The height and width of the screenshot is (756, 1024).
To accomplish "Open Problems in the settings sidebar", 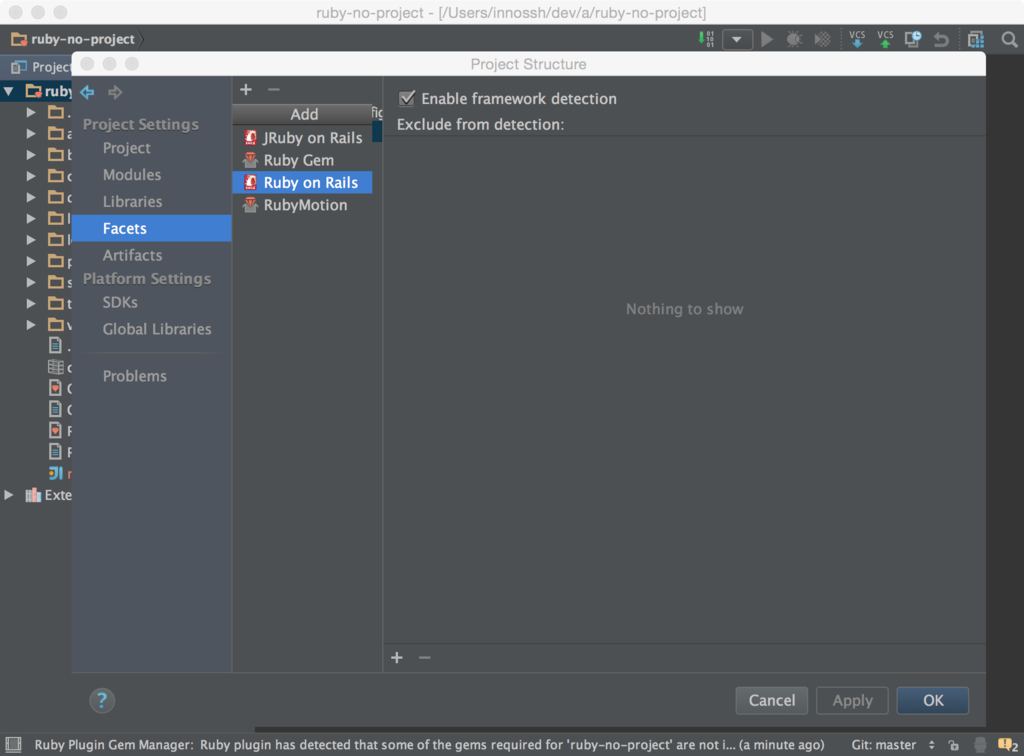I will point(135,376).
